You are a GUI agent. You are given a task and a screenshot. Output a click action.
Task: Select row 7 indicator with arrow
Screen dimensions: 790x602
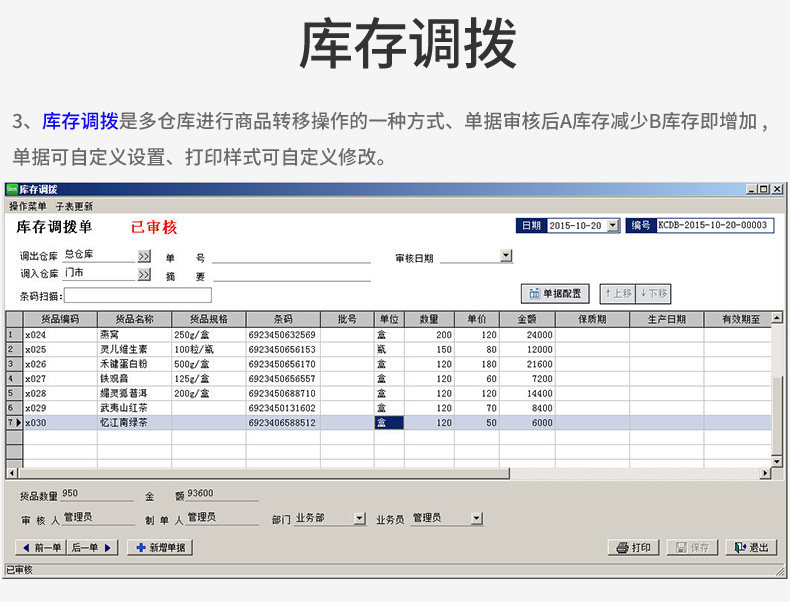tap(14, 422)
